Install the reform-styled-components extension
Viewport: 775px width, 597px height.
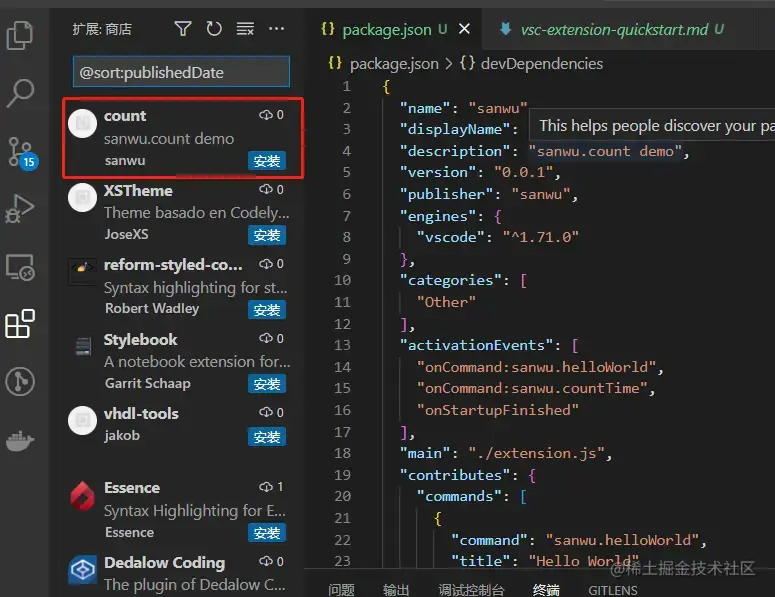pos(267,310)
